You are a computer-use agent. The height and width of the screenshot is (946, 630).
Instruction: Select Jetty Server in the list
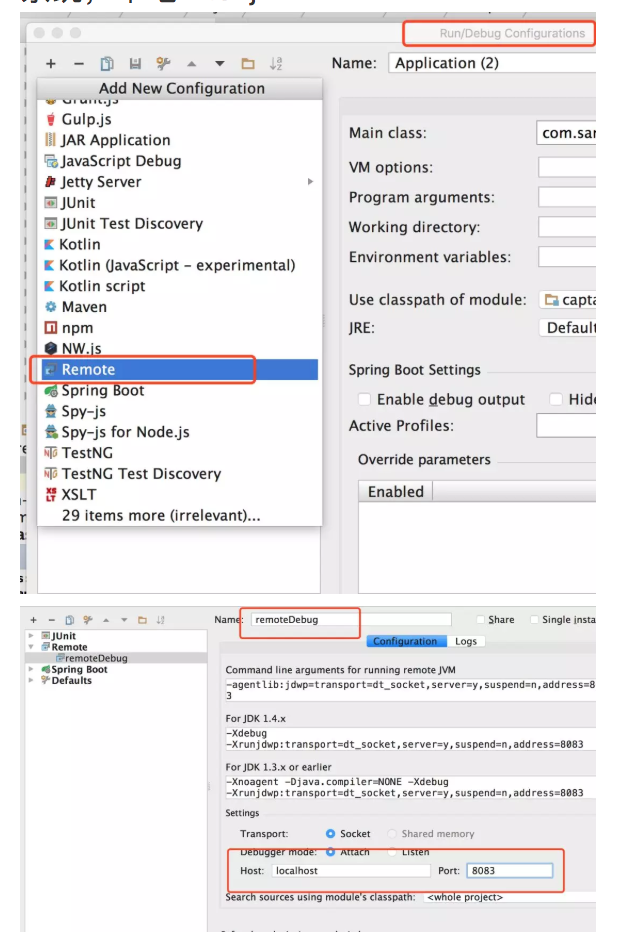coord(180,182)
